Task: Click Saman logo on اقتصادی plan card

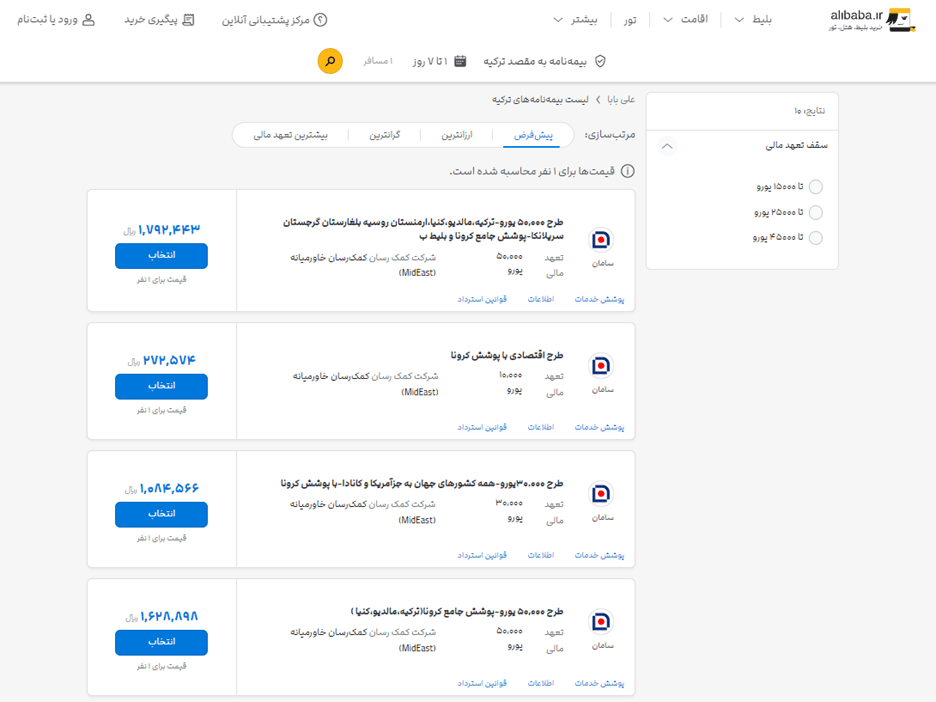Action: coord(601,366)
